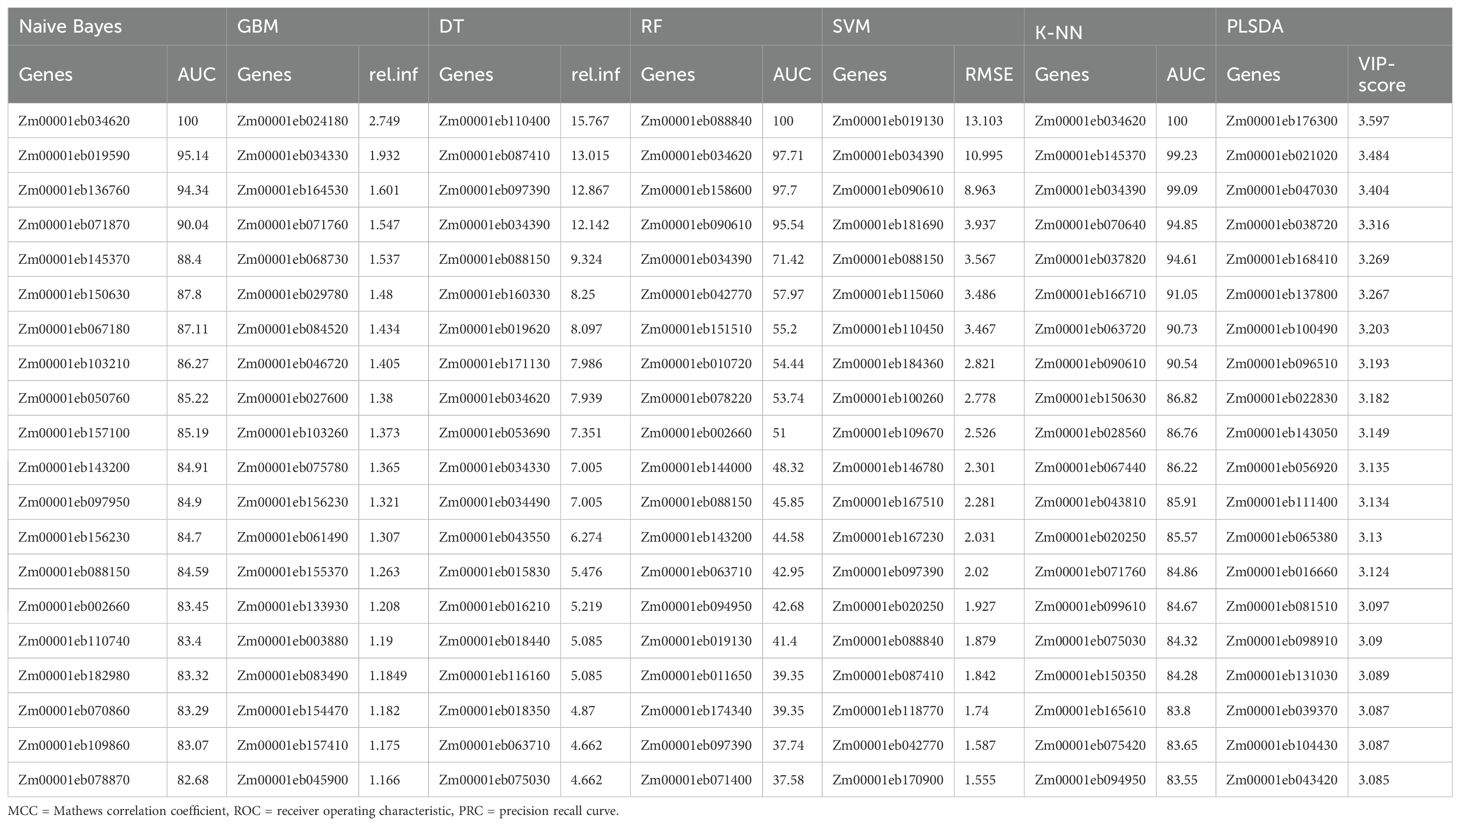Select gene cell Zm00001eb133930
Screen dimensions: 1460x826
(292, 607)
